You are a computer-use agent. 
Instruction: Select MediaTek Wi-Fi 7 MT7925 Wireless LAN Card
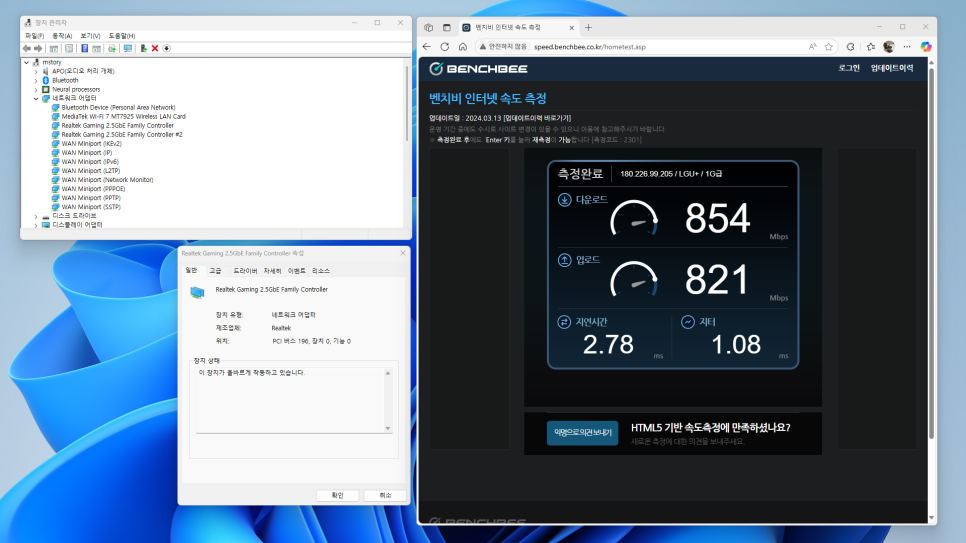coord(123,116)
